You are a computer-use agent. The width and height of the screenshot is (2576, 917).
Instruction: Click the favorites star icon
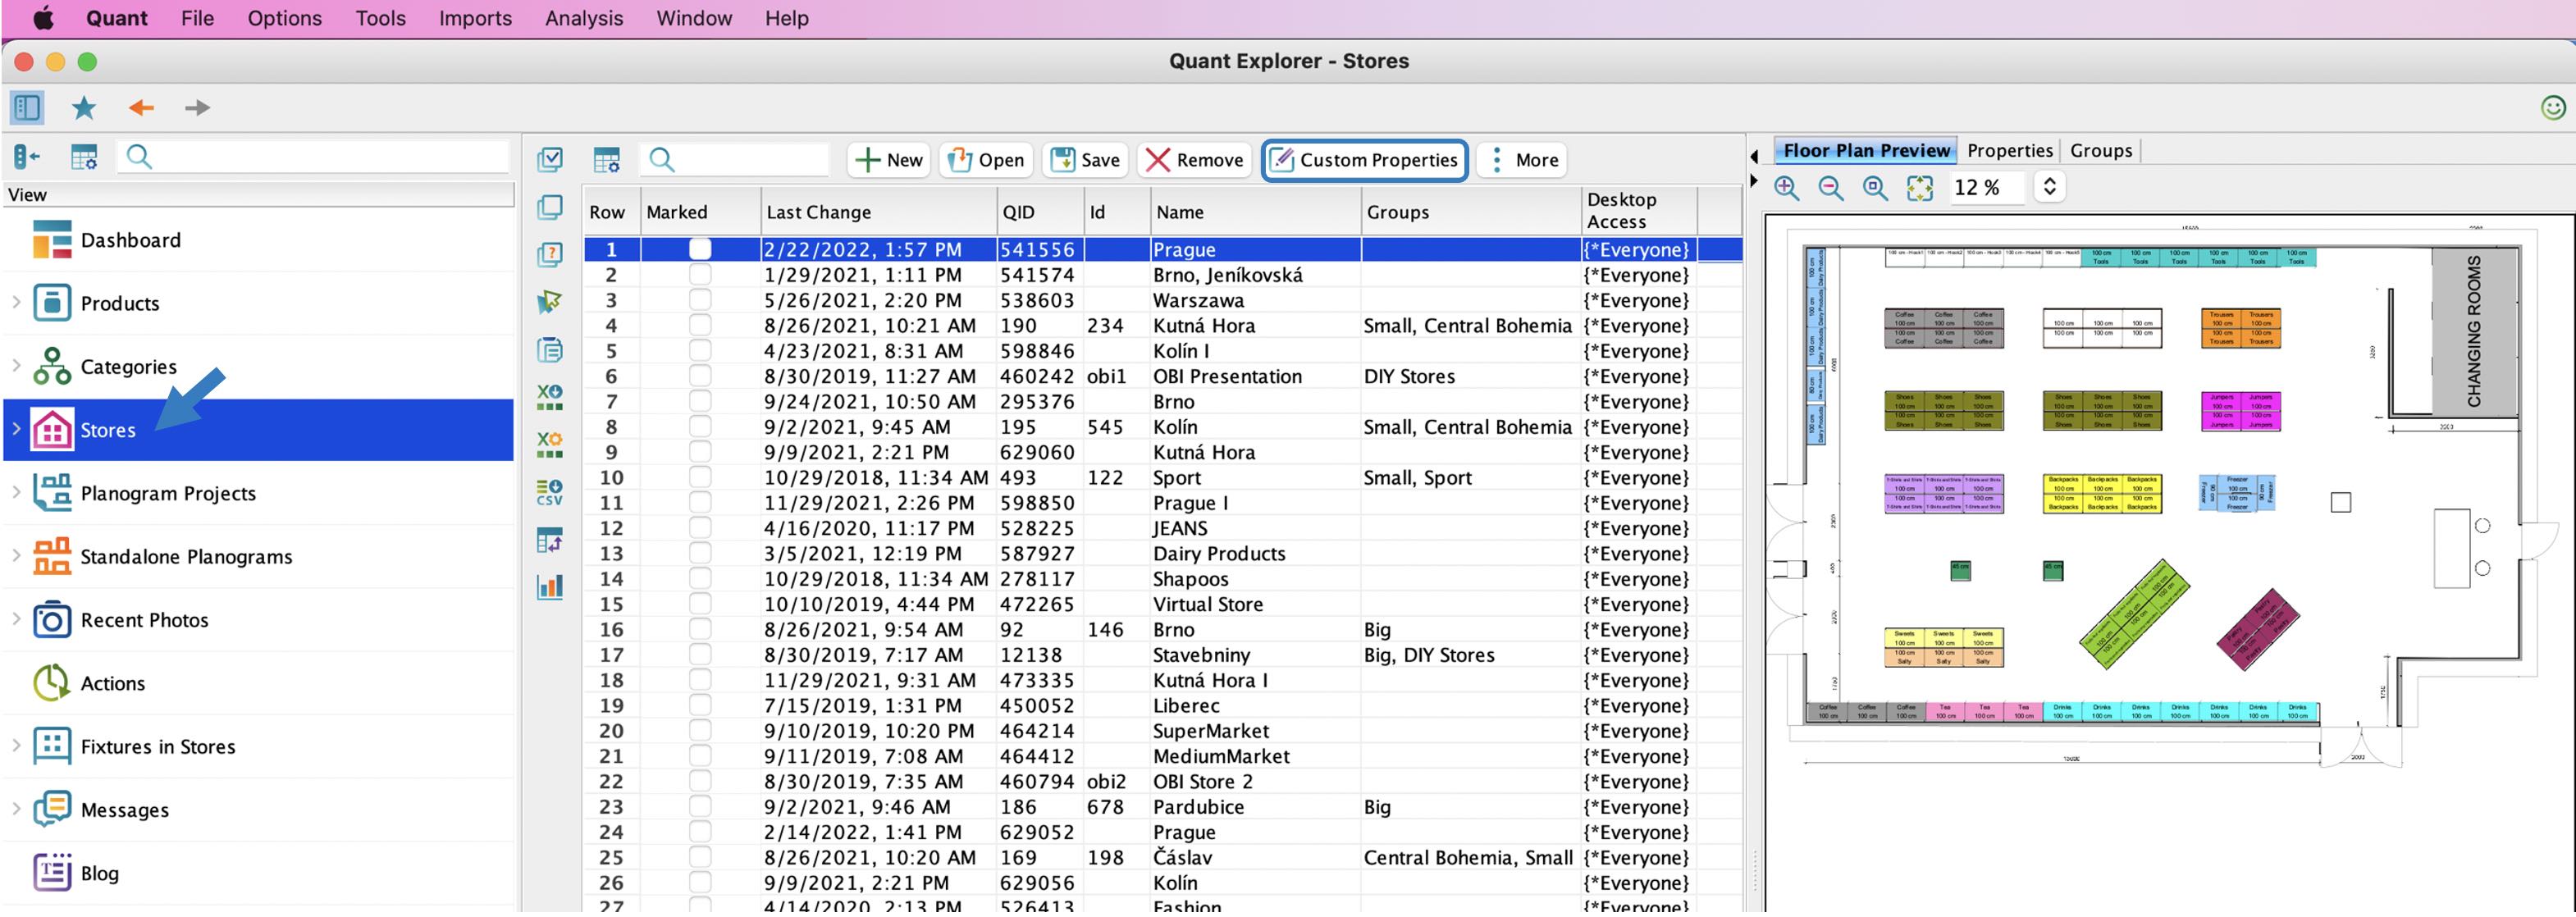(x=84, y=107)
